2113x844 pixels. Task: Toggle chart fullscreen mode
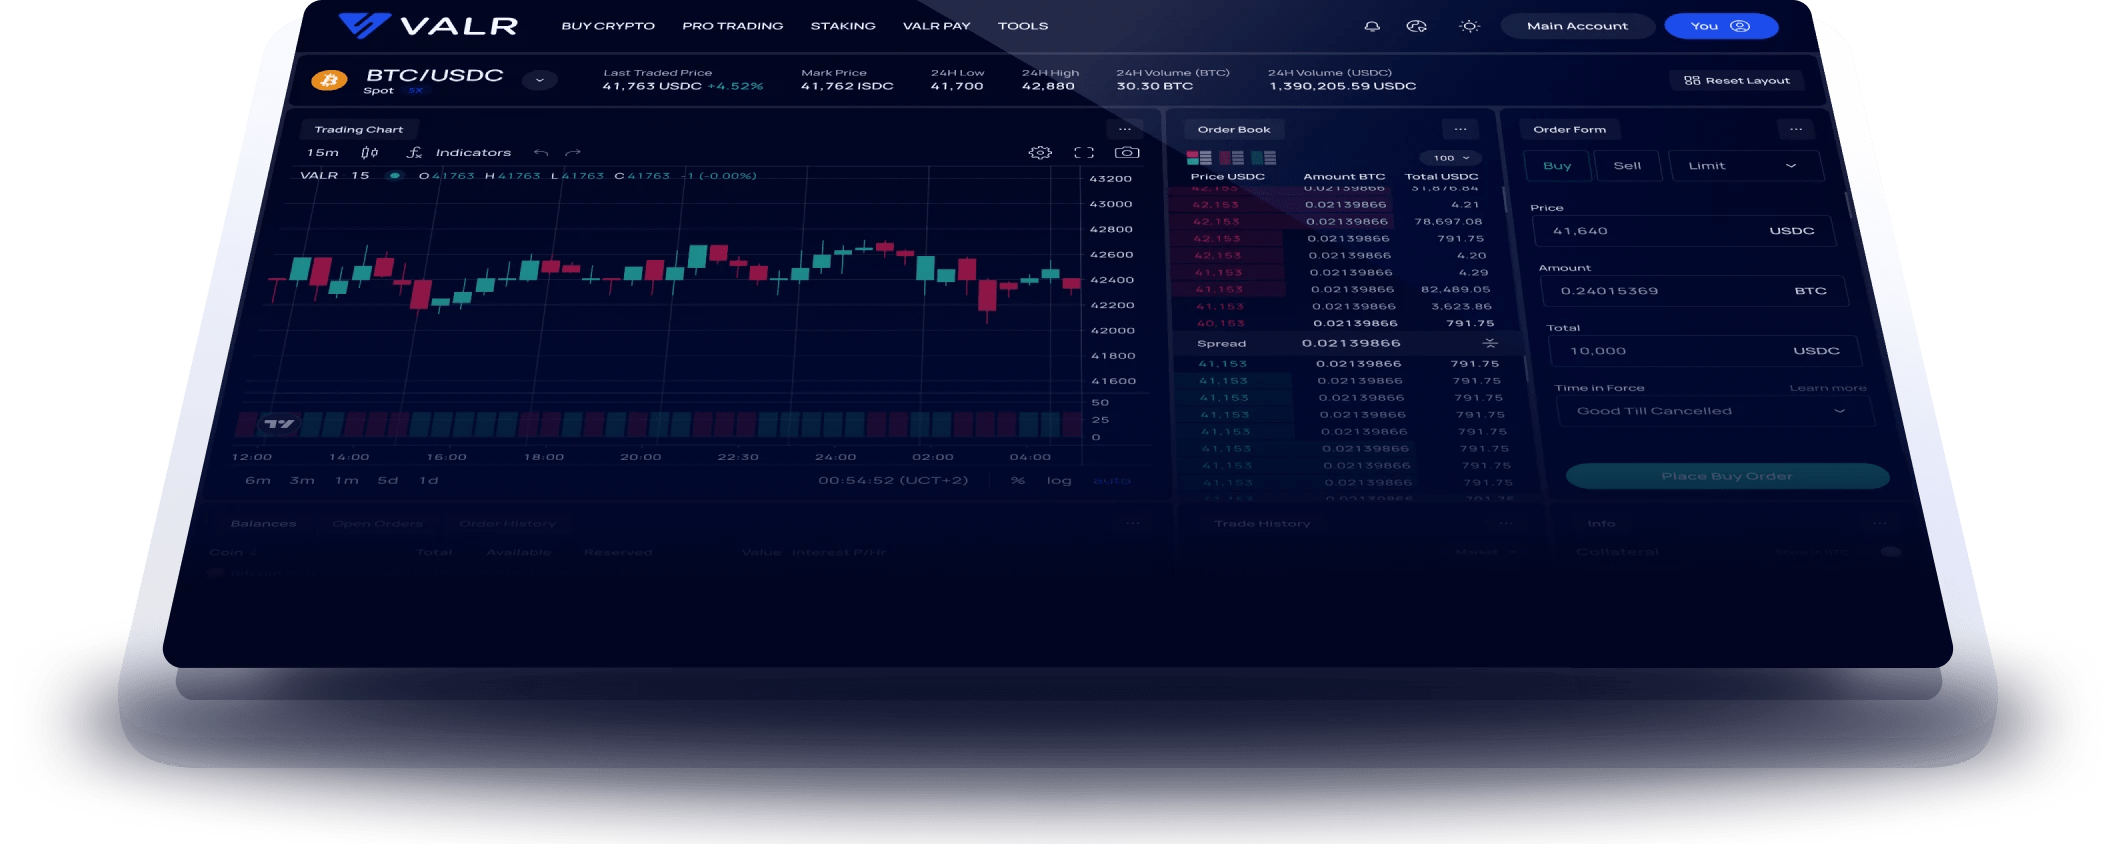(x=1084, y=153)
